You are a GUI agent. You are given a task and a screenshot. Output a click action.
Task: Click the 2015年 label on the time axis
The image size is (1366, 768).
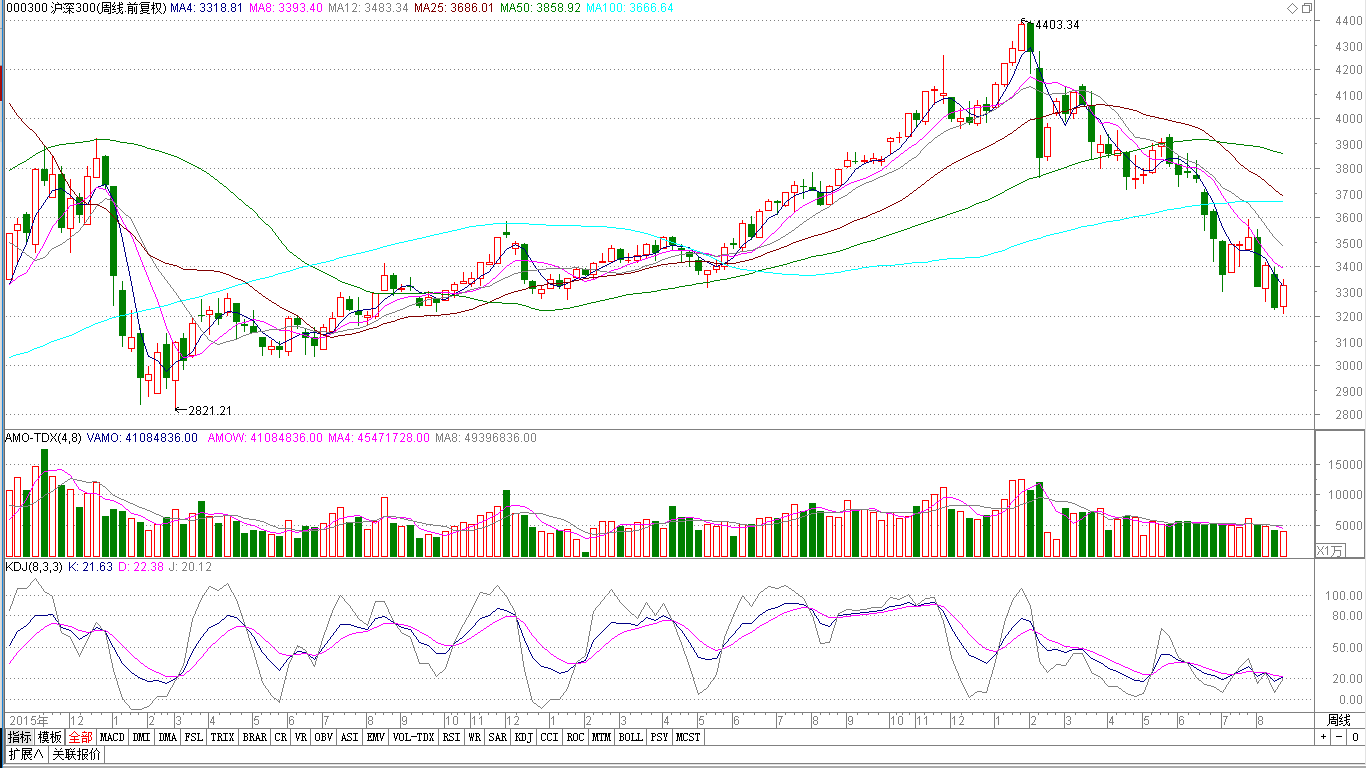click(x=27, y=720)
